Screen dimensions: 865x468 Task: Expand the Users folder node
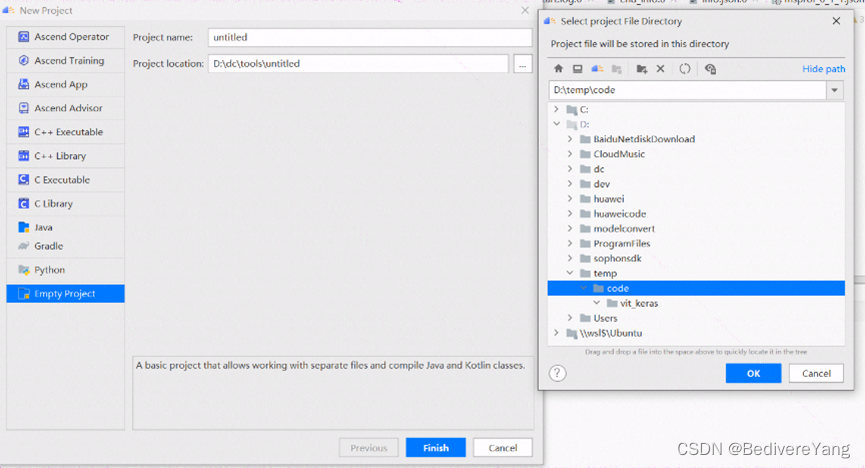(x=570, y=318)
